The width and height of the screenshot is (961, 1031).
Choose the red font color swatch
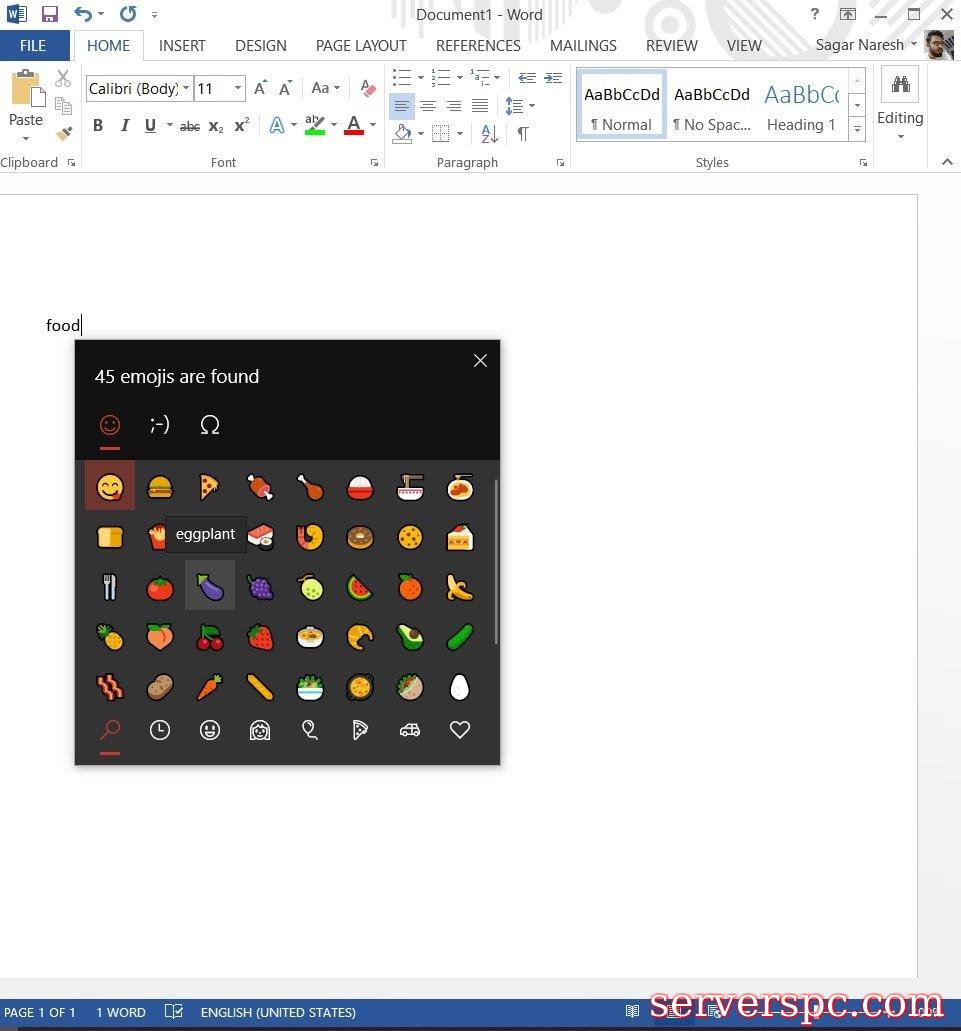pos(354,126)
